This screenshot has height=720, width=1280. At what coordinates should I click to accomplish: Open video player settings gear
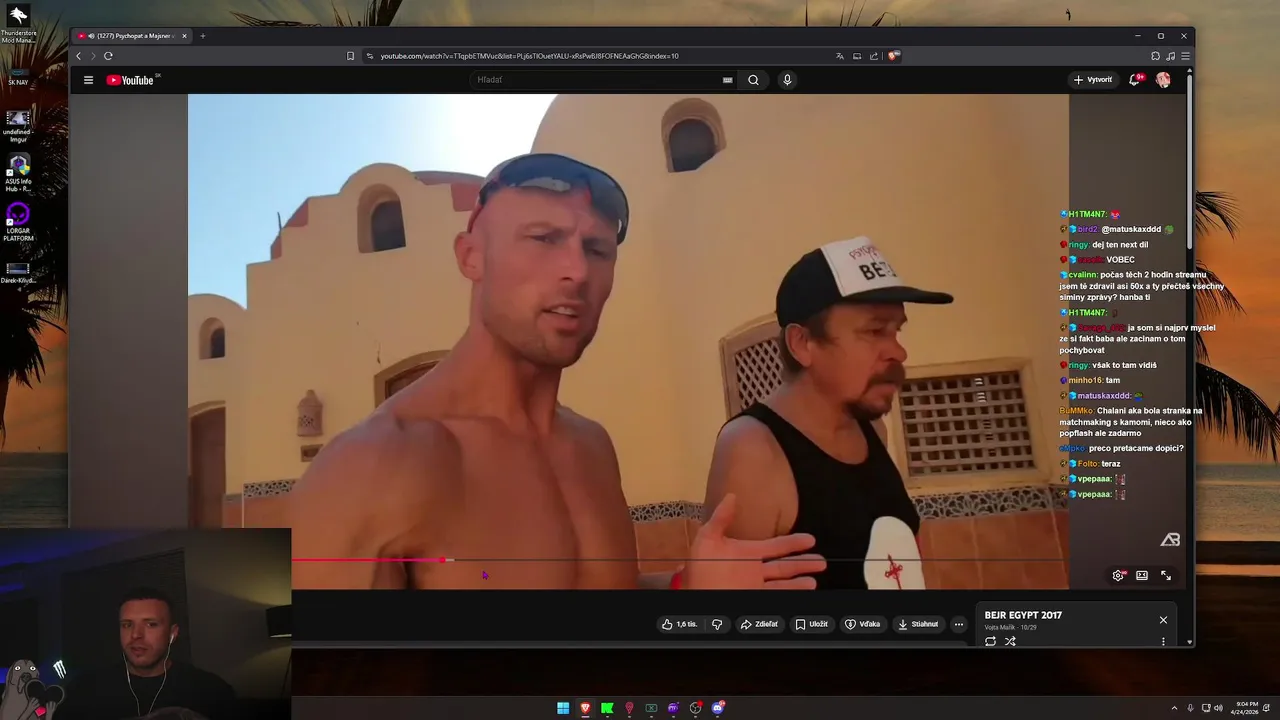(1118, 575)
